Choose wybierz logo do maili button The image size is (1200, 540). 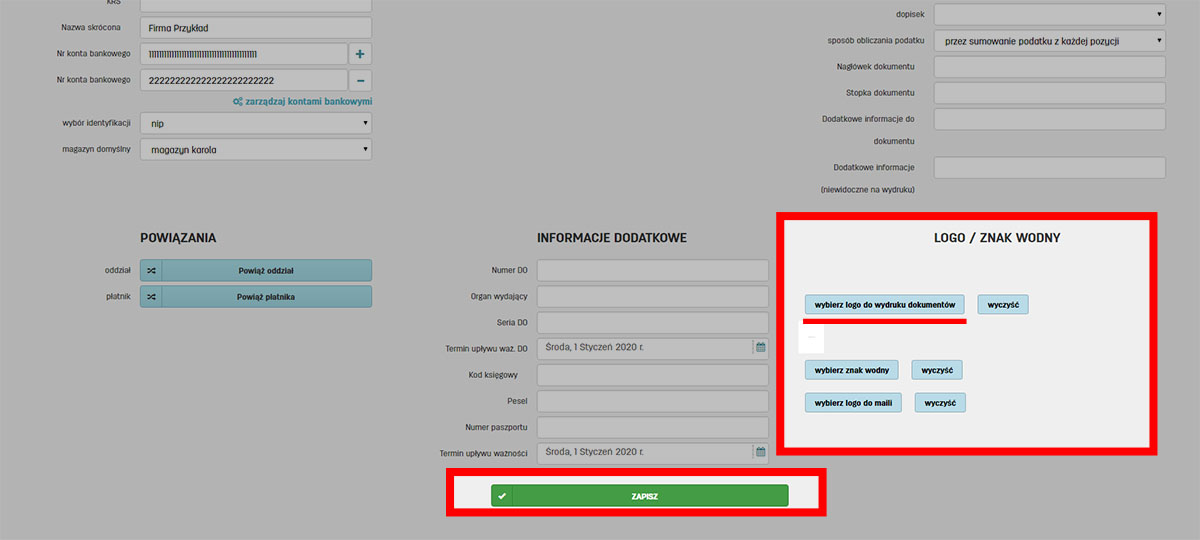pos(853,403)
